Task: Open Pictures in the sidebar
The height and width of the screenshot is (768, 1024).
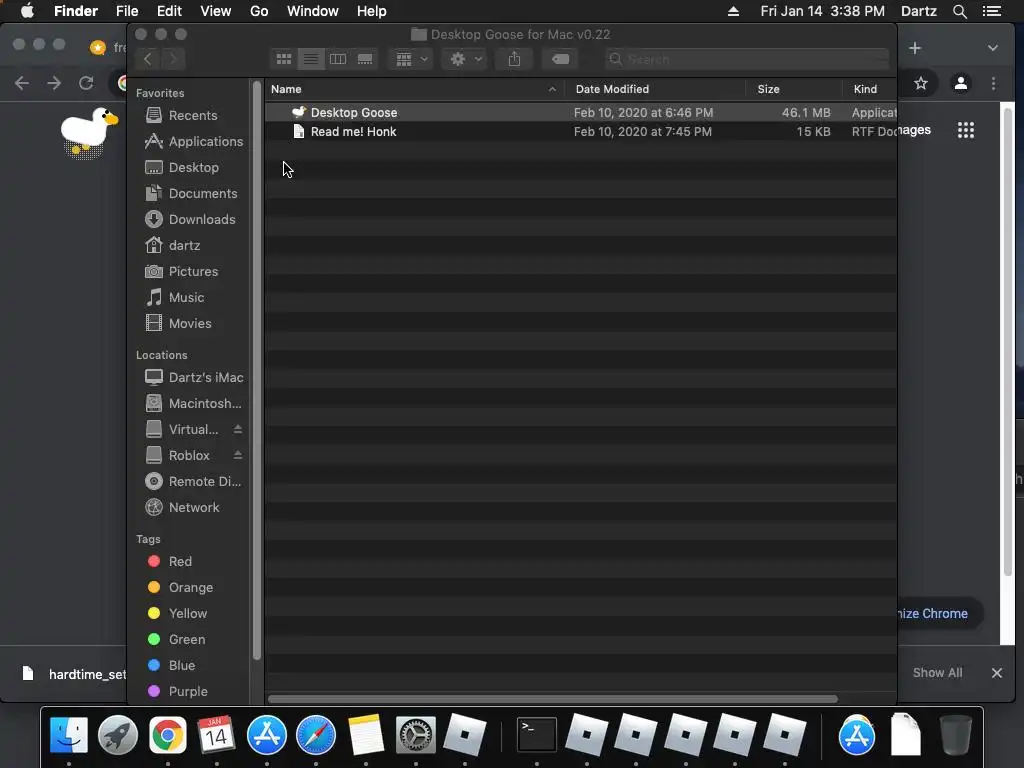Action: click(191, 272)
